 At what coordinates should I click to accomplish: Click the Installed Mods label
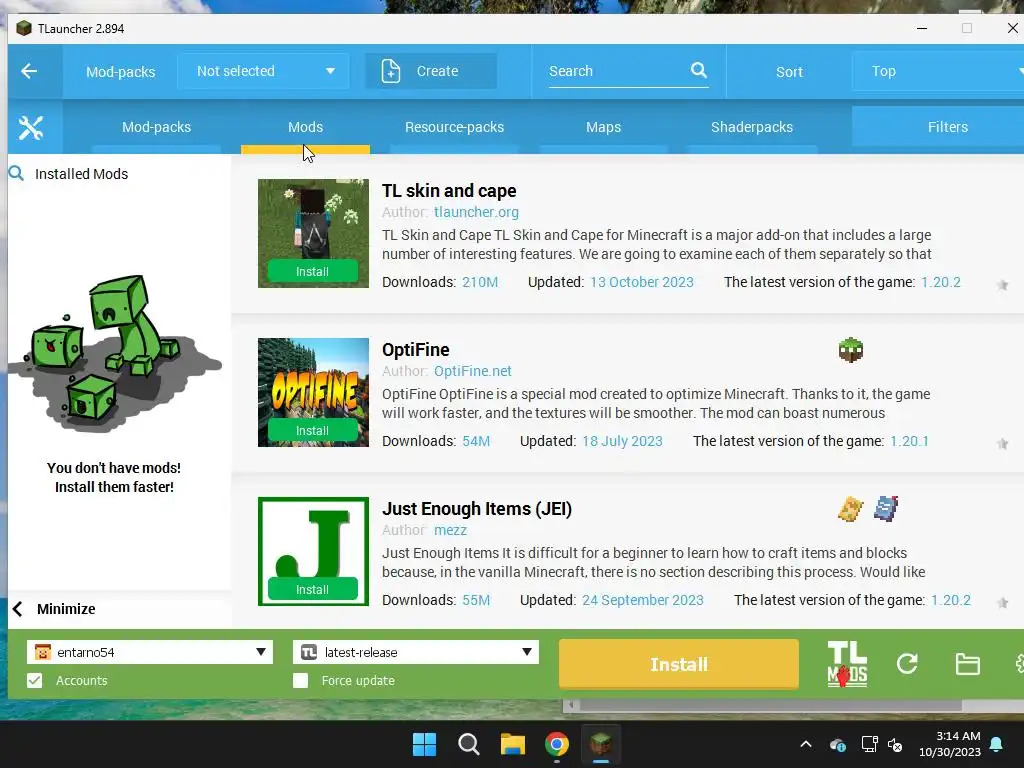82,174
